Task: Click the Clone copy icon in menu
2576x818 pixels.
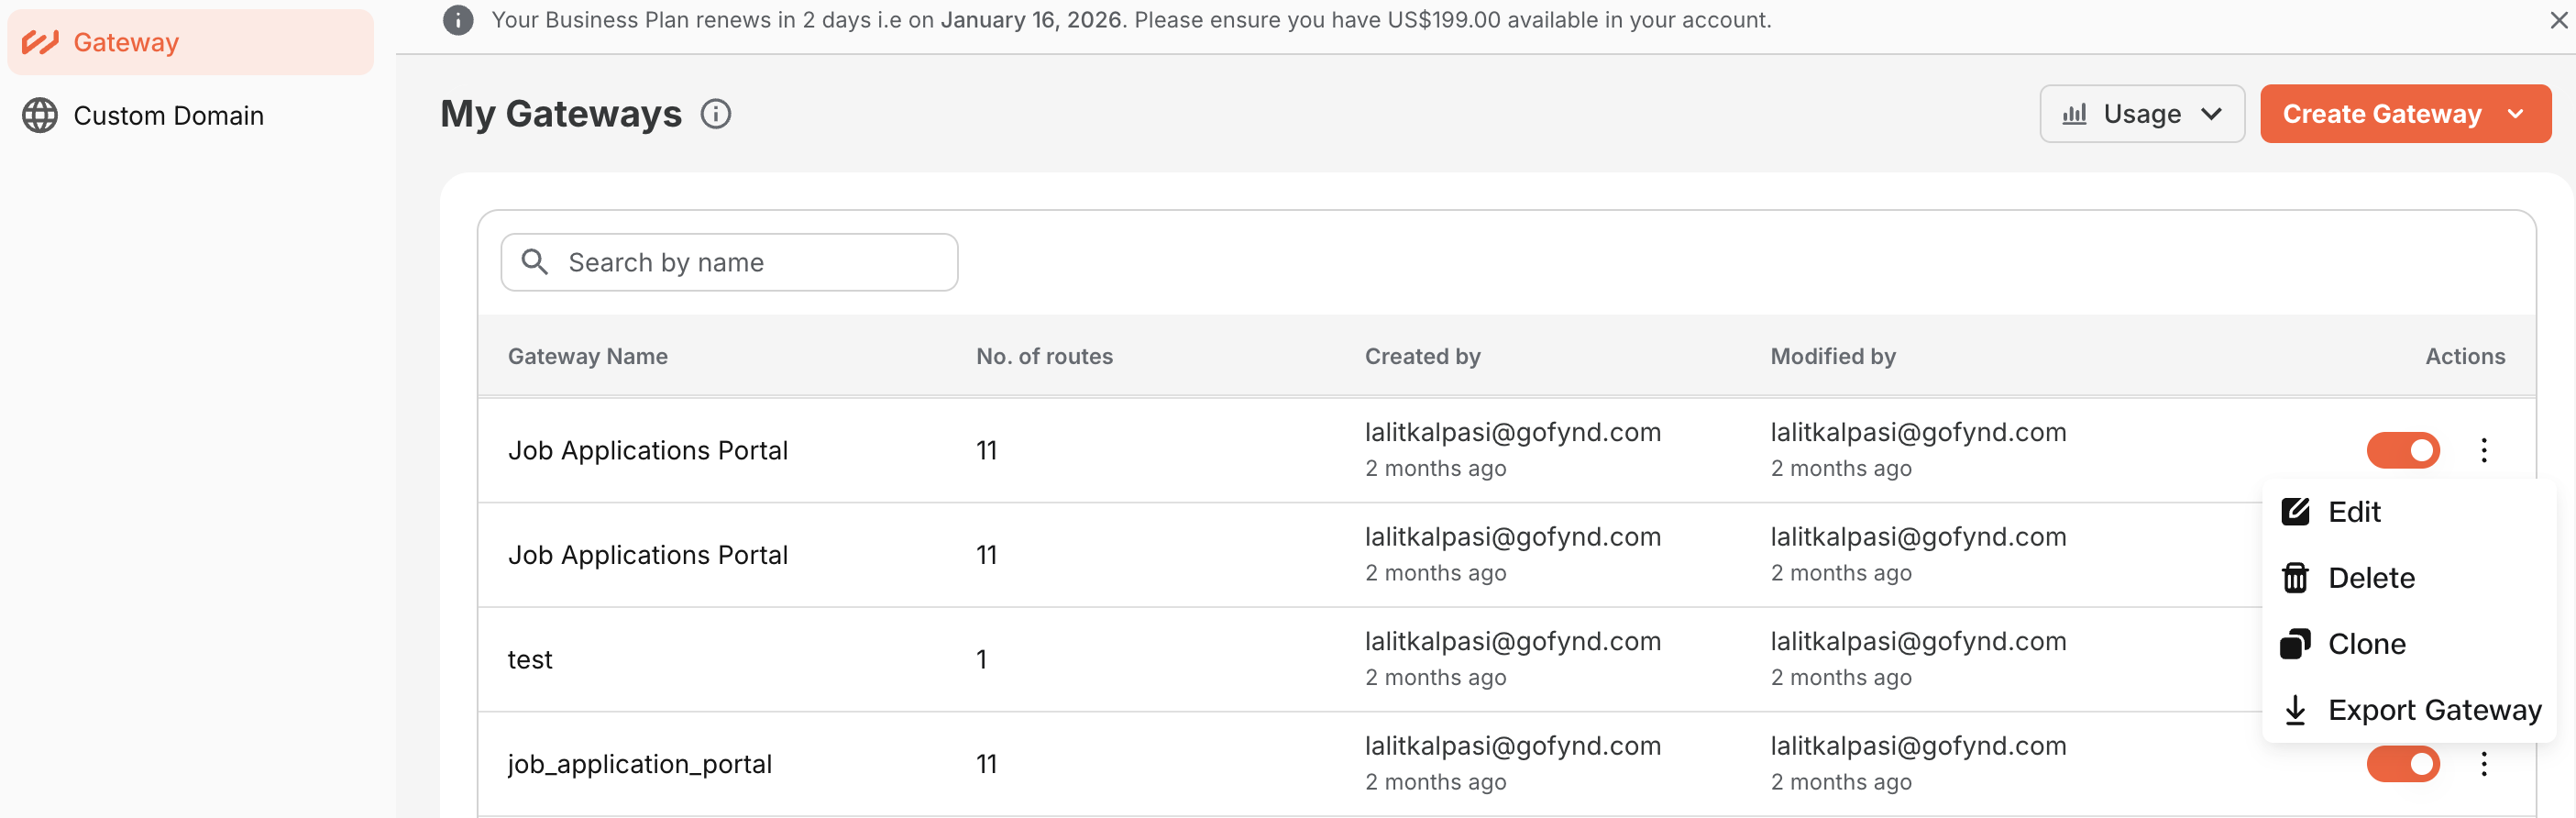Action: (x=2295, y=644)
